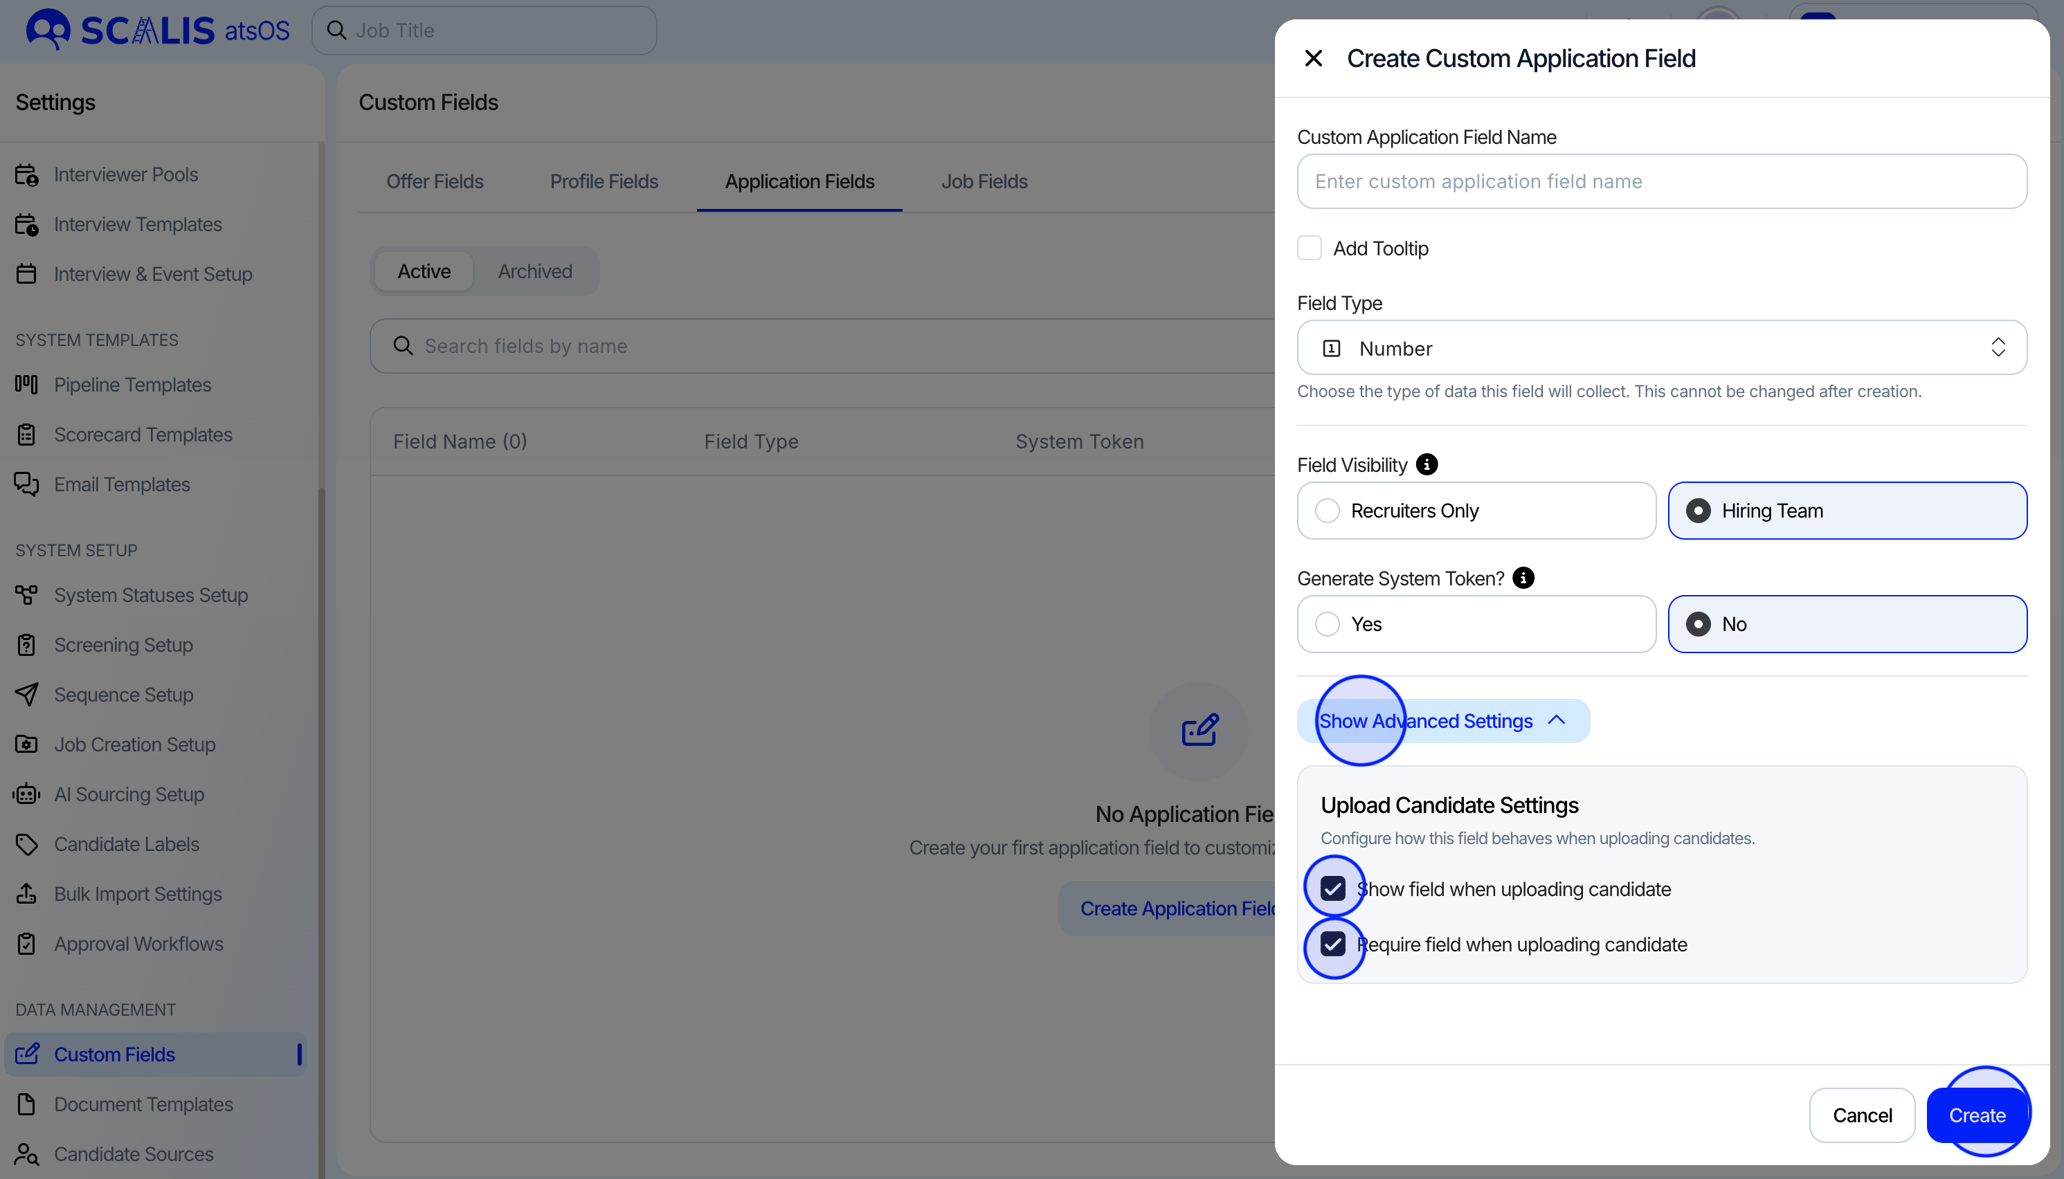Click the Approval Workflows icon
The height and width of the screenshot is (1179, 2064).
[x=27, y=944]
